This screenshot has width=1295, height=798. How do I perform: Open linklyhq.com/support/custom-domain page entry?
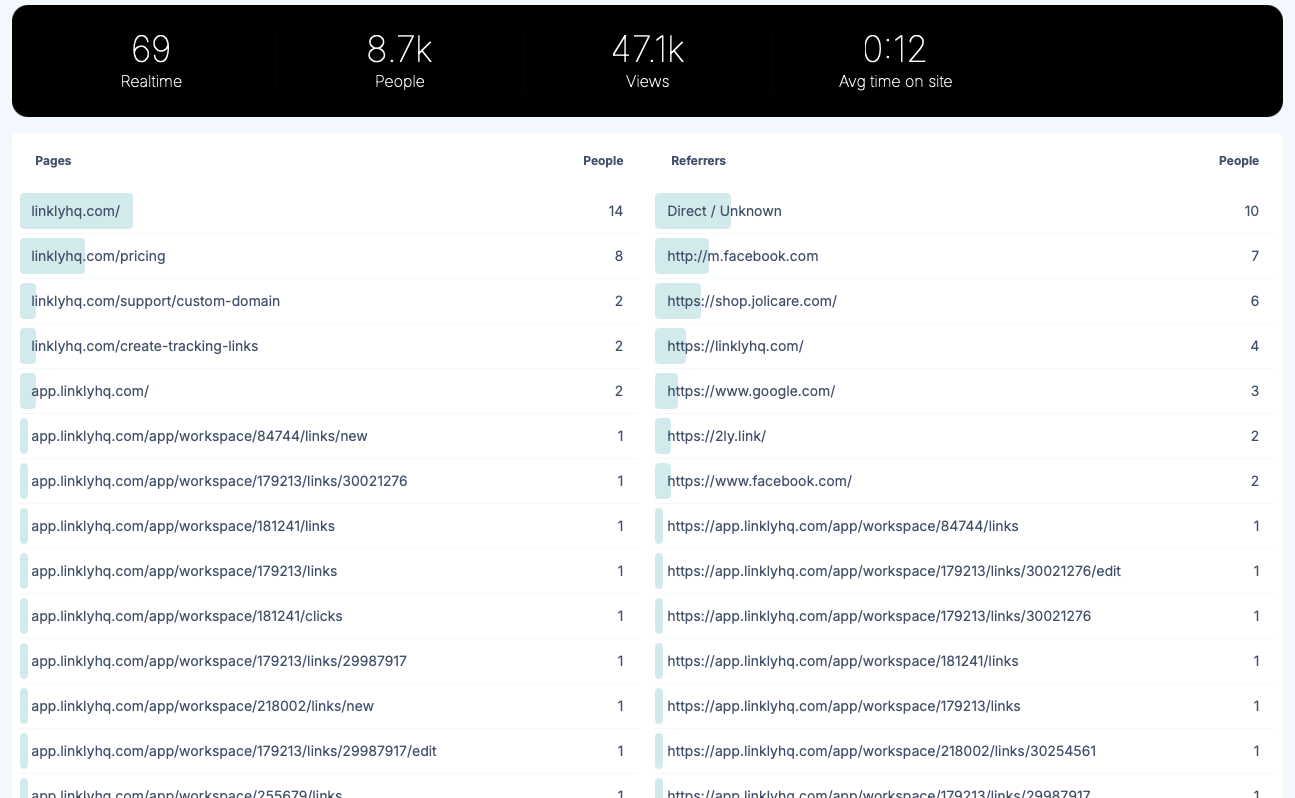tap(155, 301)
